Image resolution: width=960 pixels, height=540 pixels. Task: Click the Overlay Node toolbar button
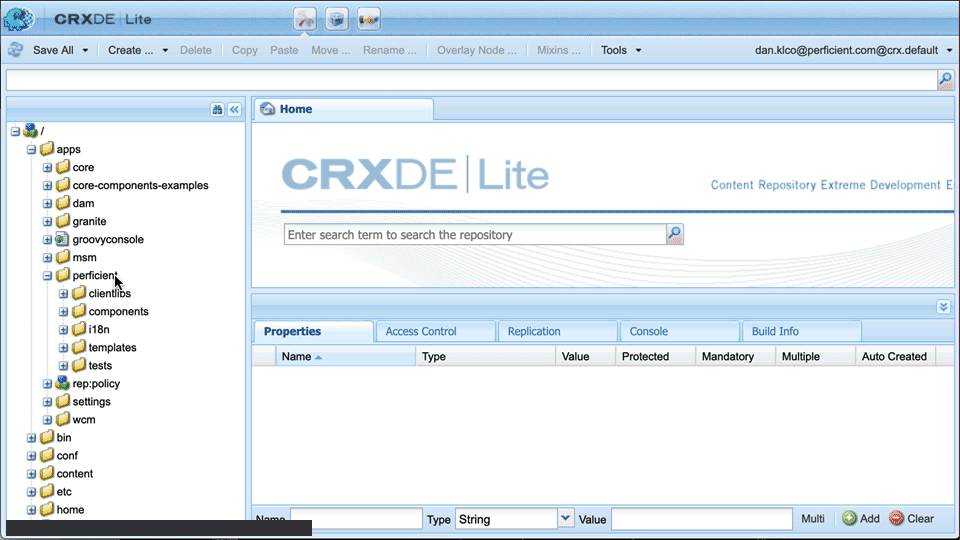476,50
